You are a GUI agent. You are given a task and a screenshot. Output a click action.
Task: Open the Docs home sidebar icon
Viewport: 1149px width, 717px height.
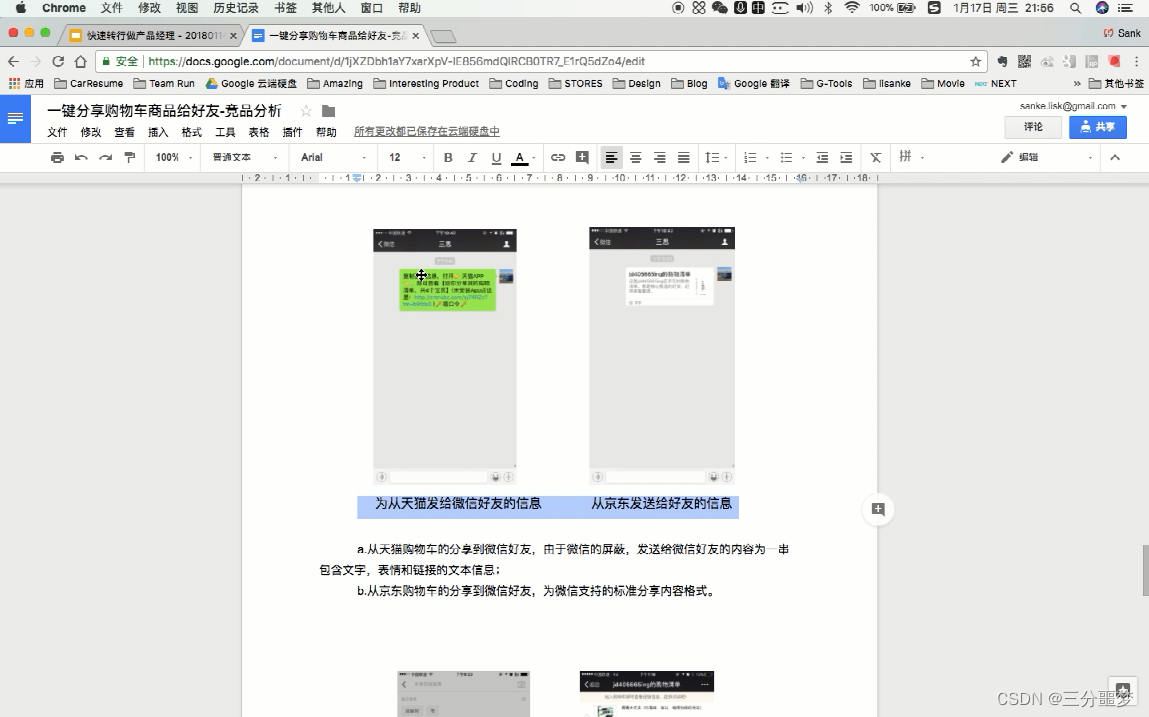click(x=15, y=118)
